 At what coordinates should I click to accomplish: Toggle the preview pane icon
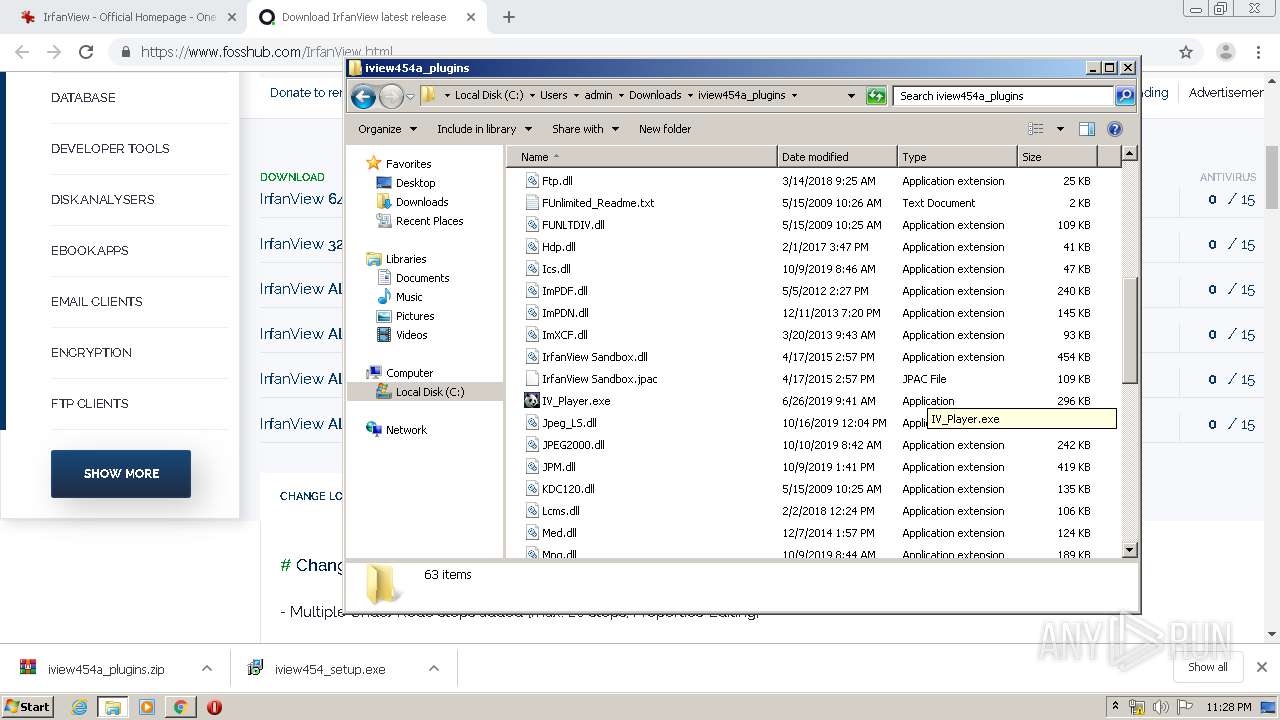point(1087,129)
